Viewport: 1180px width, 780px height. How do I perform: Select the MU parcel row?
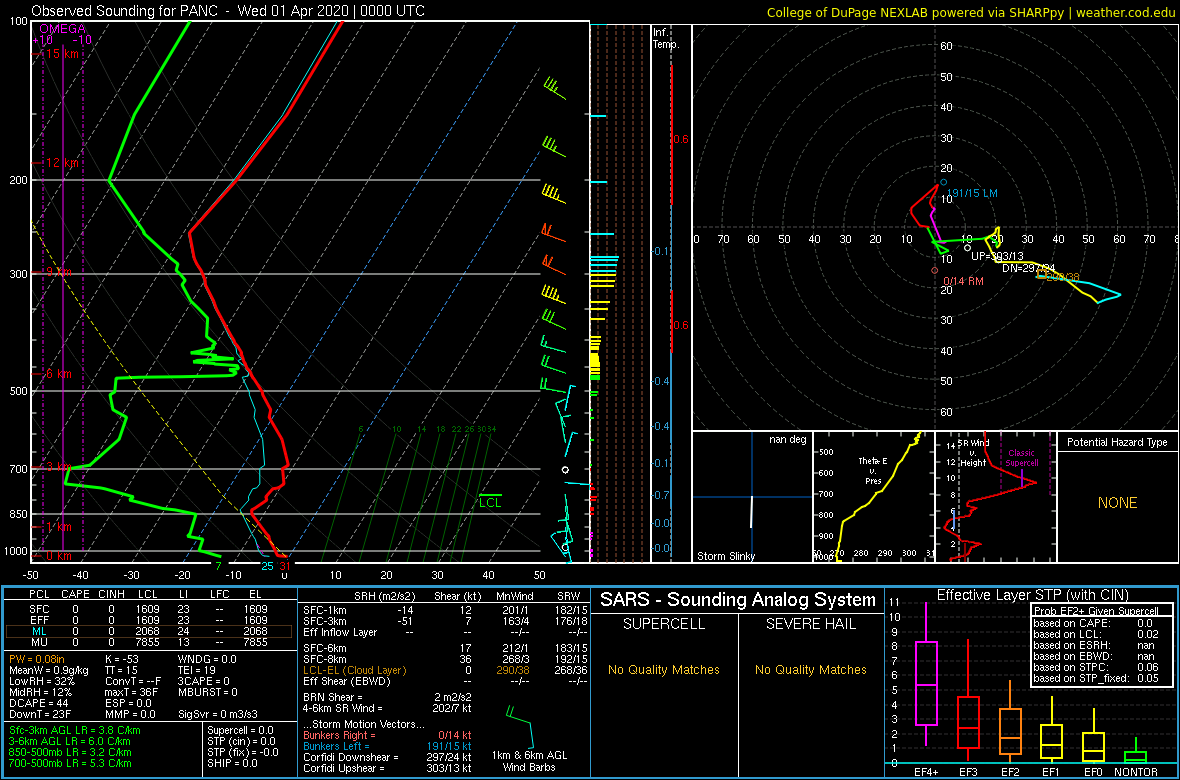[x=151, y=644]
